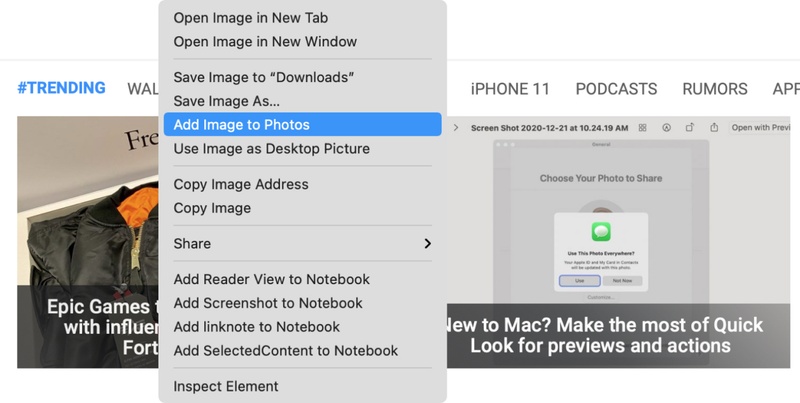Select the Copy Image entry
This screenshot has height=403, width=800.
point(303,208)
